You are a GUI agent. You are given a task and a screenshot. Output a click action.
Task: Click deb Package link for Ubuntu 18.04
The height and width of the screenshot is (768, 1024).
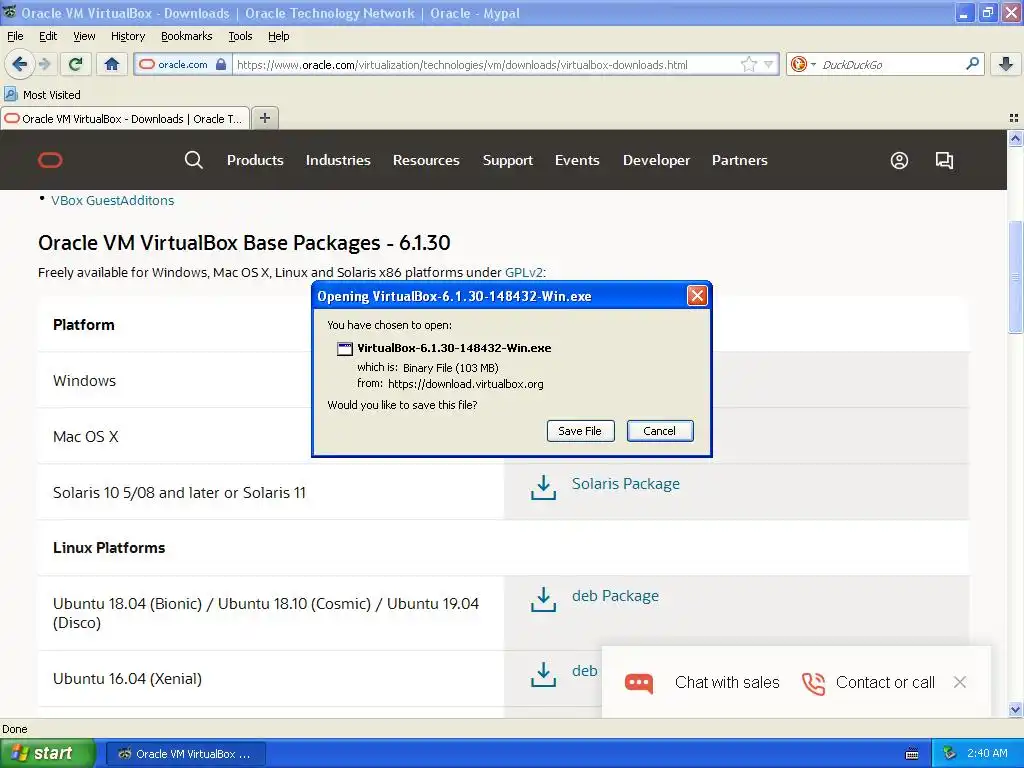(615, 596)
